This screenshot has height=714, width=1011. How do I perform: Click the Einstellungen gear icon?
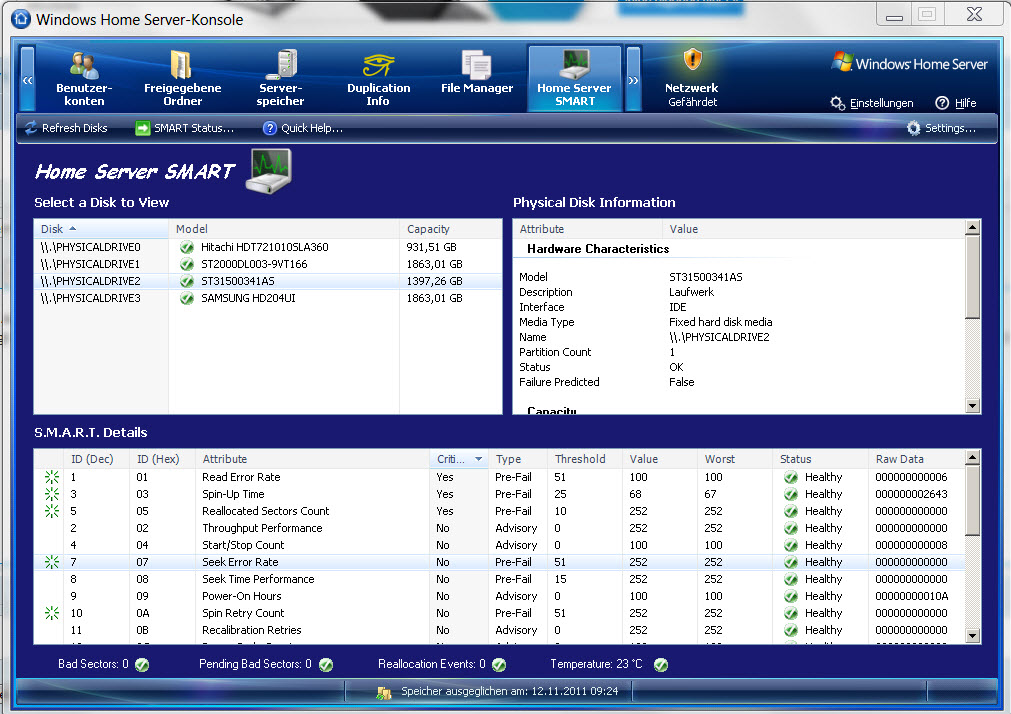tap(838, 103)
